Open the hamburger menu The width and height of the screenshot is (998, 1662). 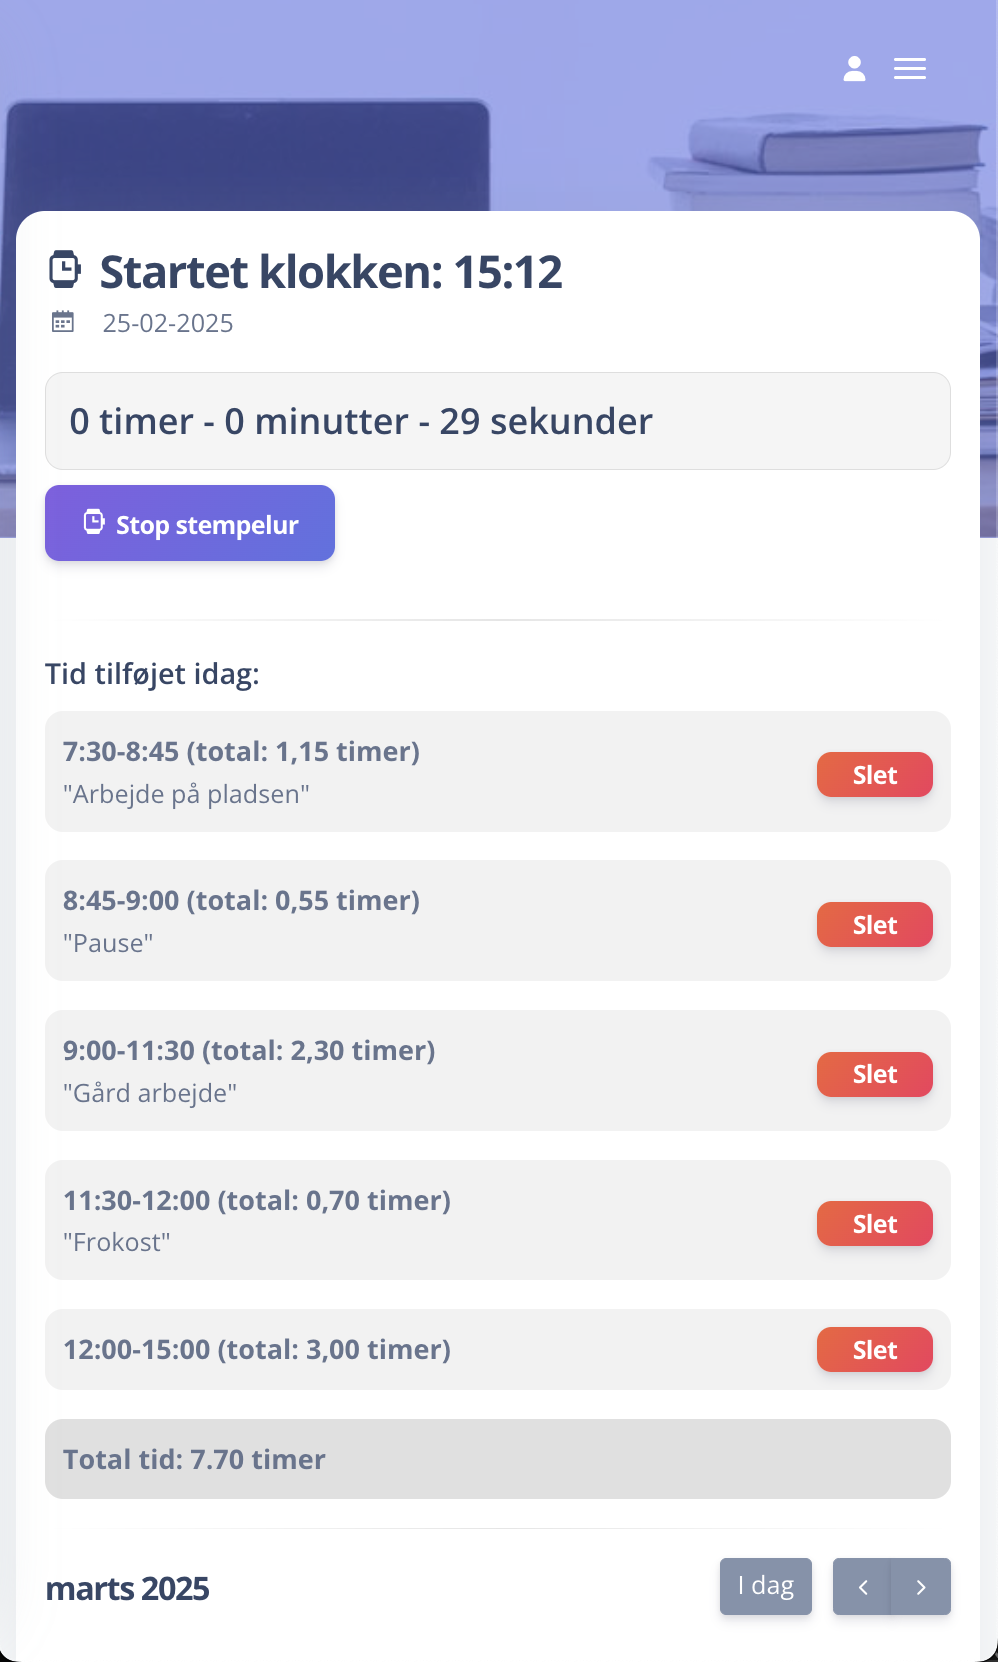tap(910, 68)
